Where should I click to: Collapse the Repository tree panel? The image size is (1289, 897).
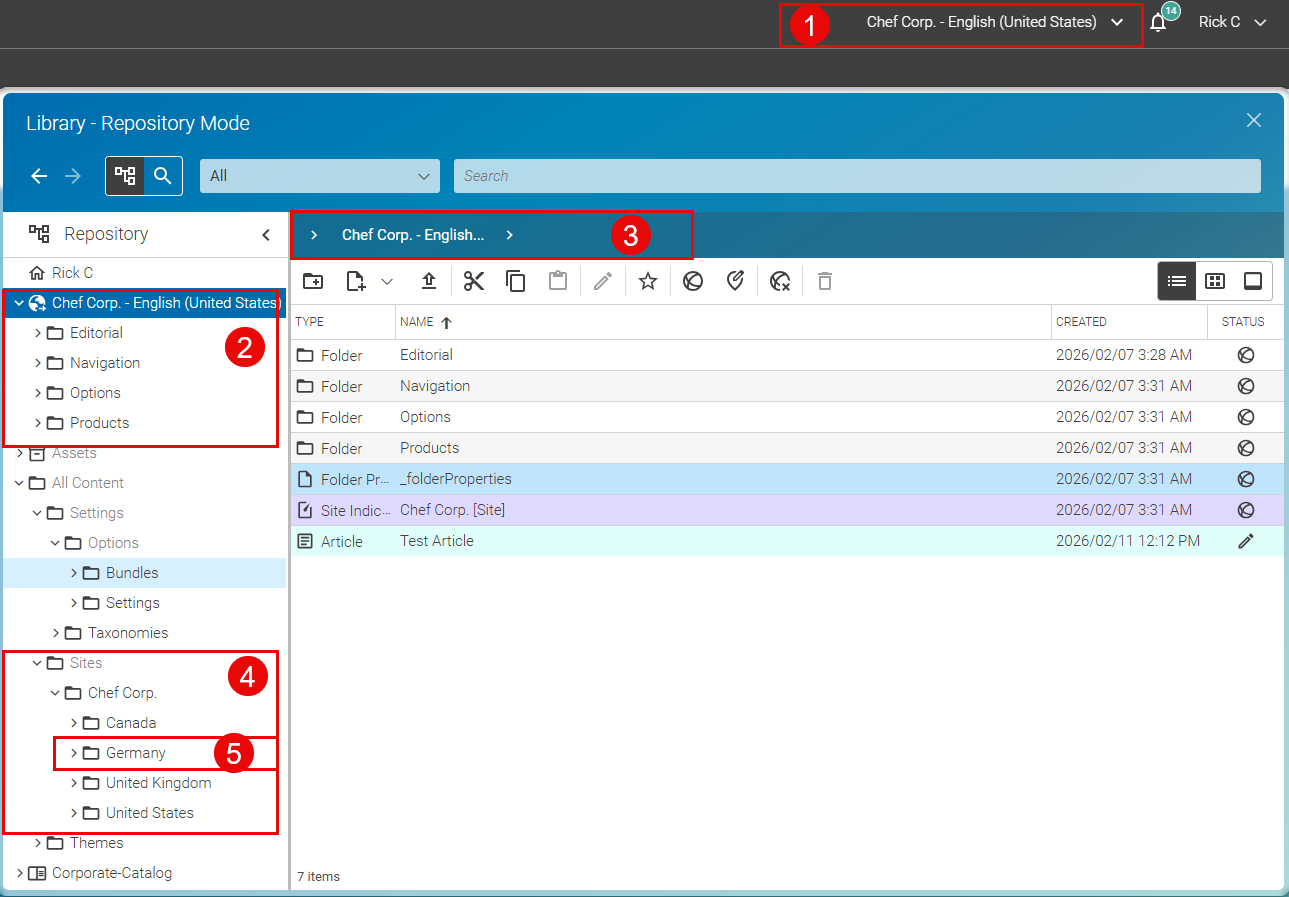[266, 235]
